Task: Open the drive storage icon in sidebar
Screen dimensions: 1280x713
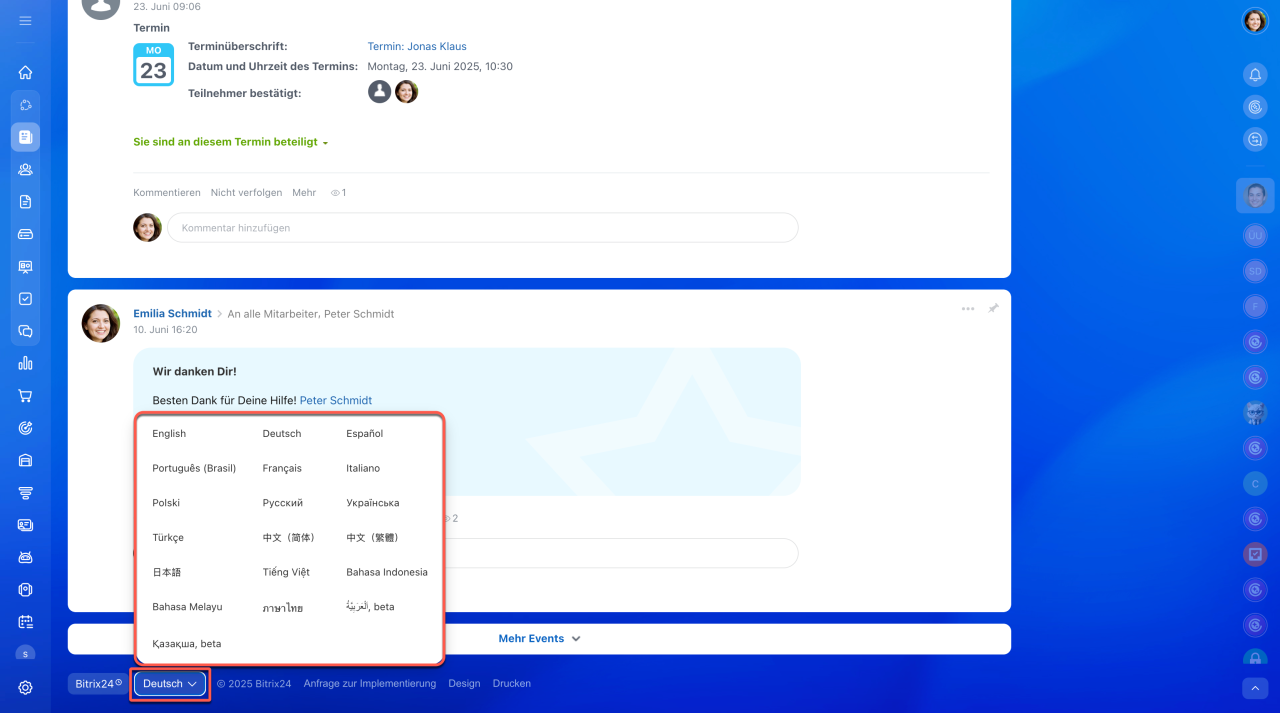Action: (25, 233)
